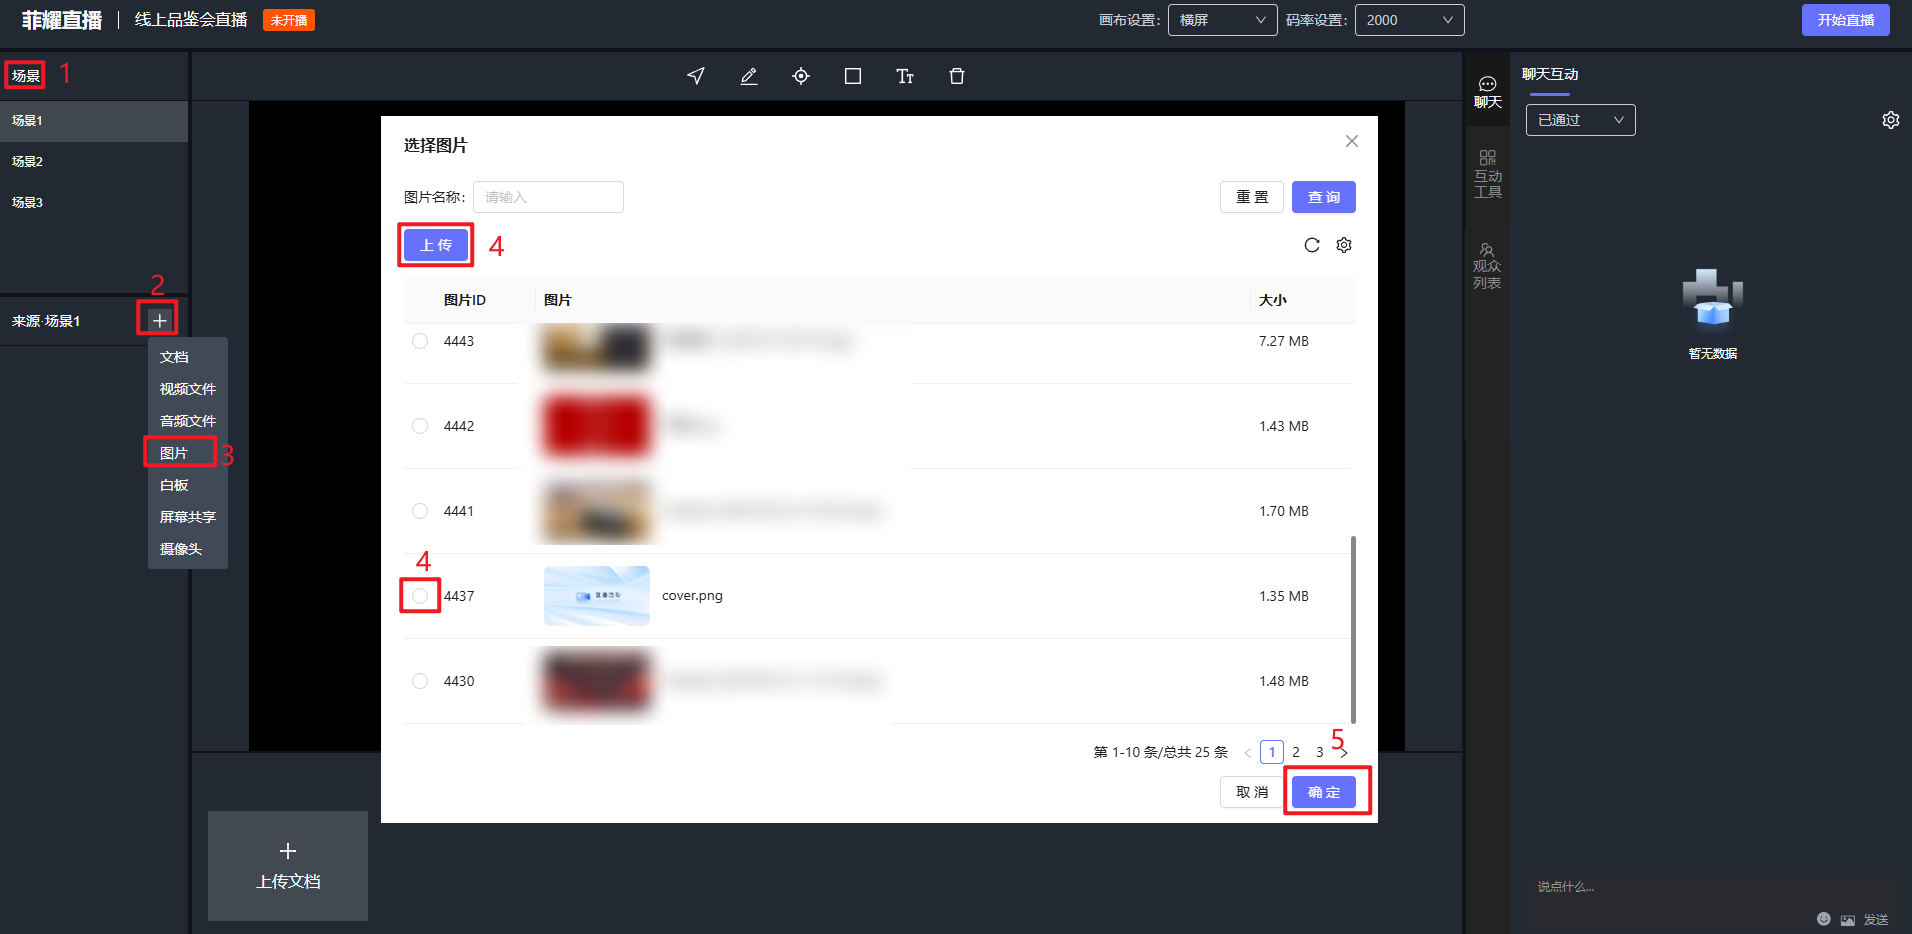This screenshot has width=1912, height=934.
Task: Expand the 已通过 chat filter dropdown
Action: [x=1580, y=120]
